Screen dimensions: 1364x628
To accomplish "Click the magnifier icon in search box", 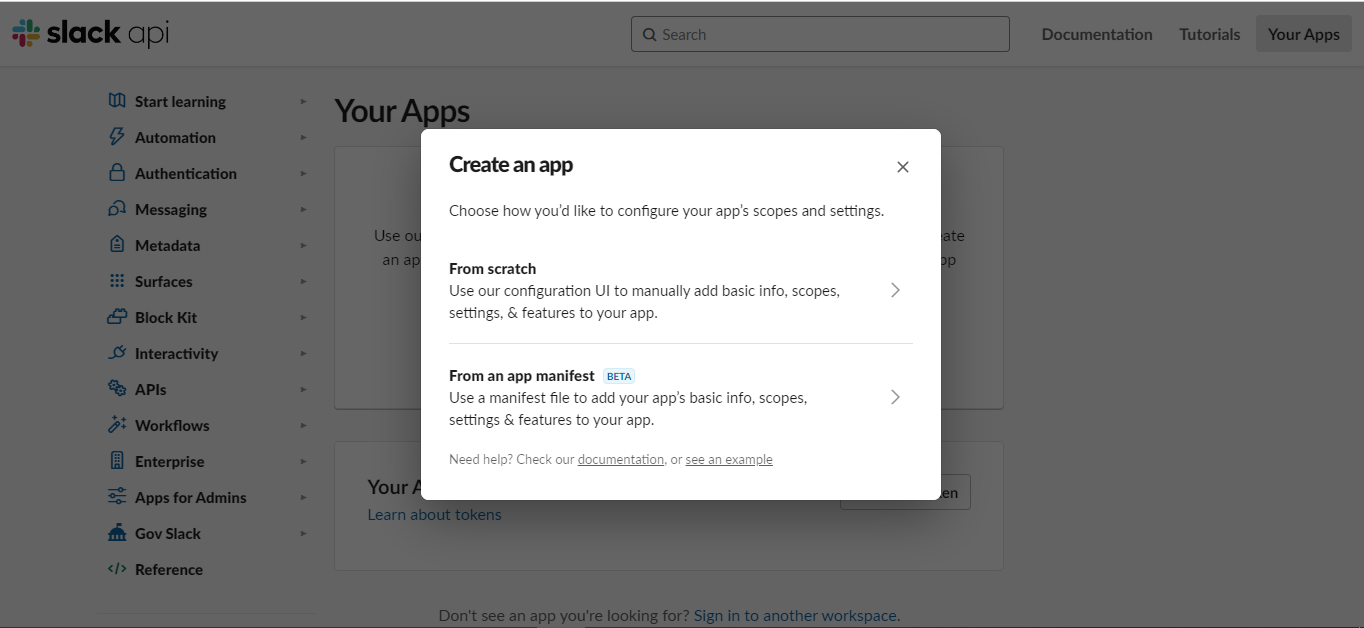I will click(650, 34).
